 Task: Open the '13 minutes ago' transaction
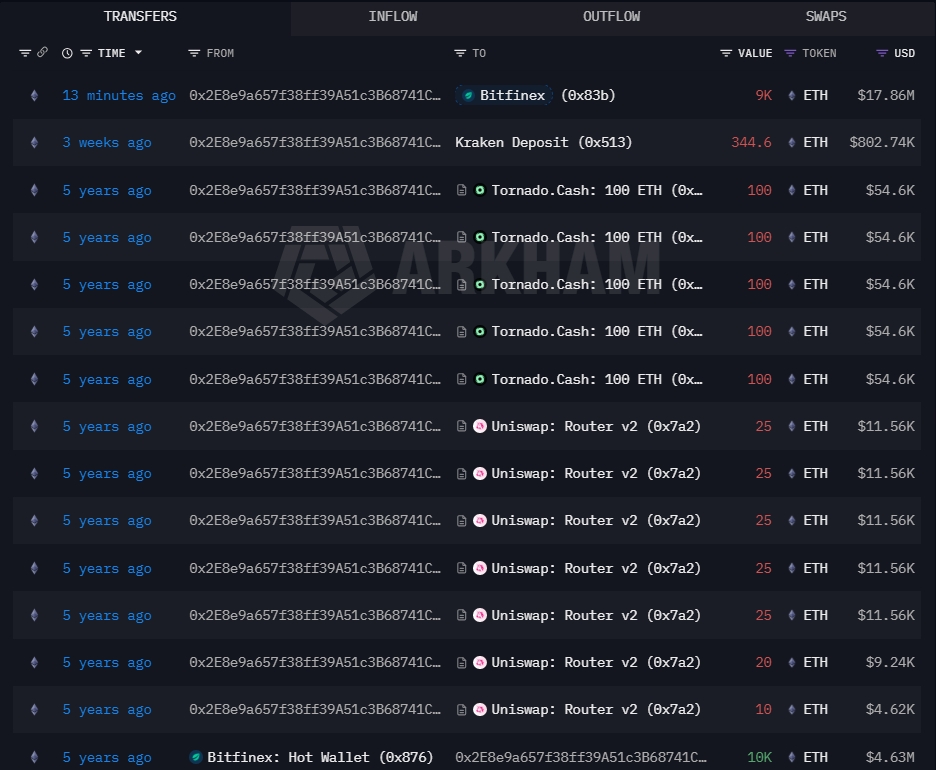(119, 96)
